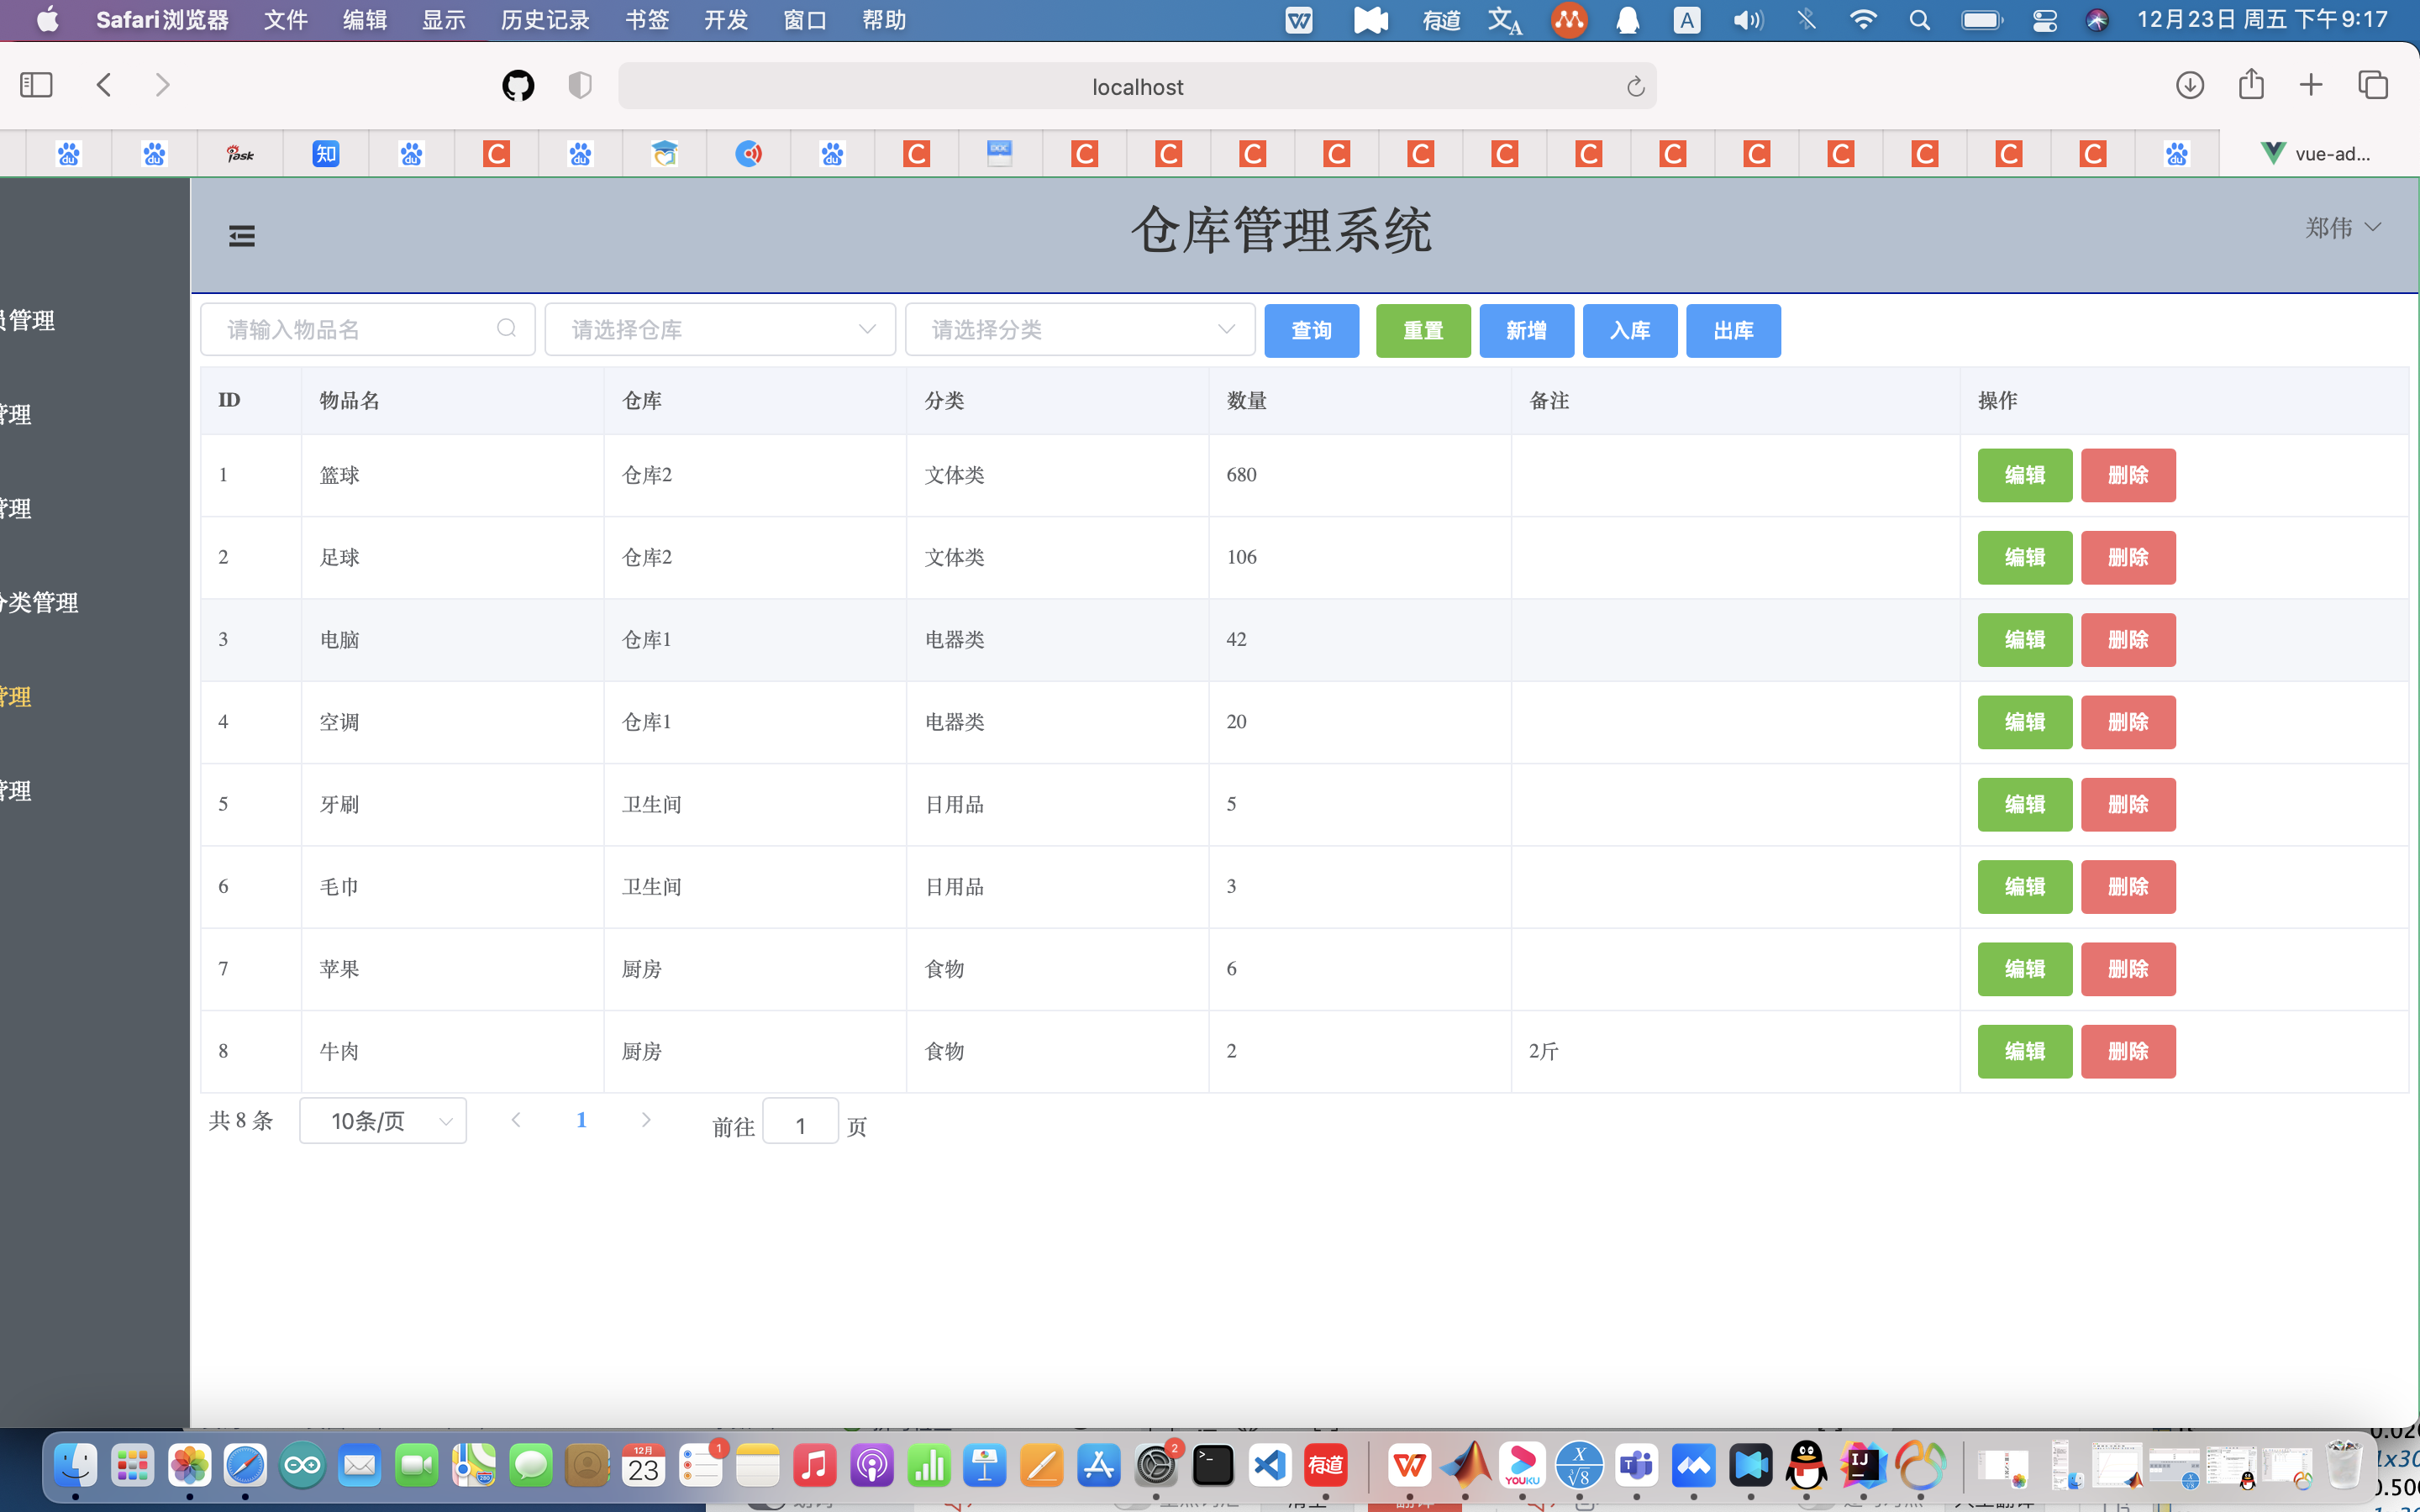Open Terminal in Dock
2420x1512 pixels.
pos(1213,1467)
